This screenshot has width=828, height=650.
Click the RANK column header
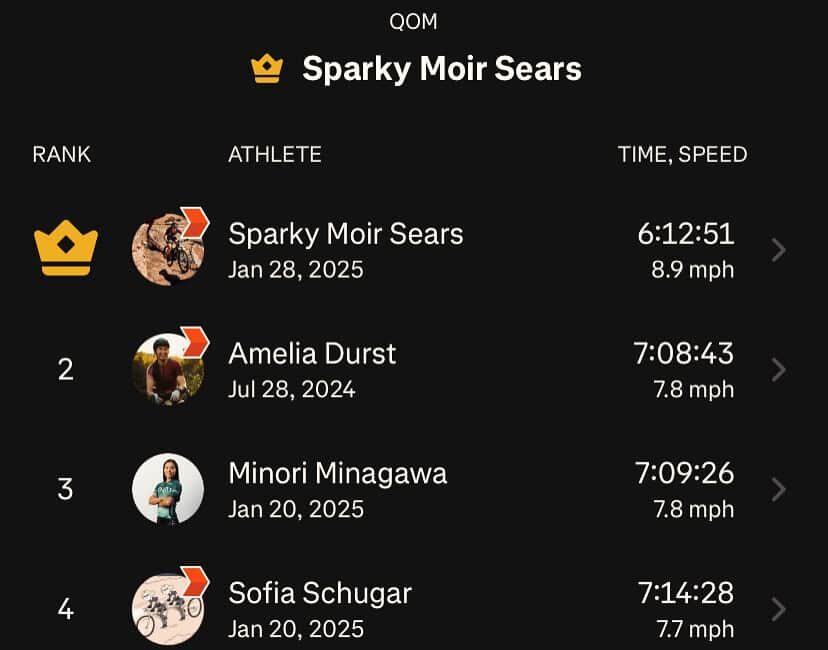(x=60, y=154)
